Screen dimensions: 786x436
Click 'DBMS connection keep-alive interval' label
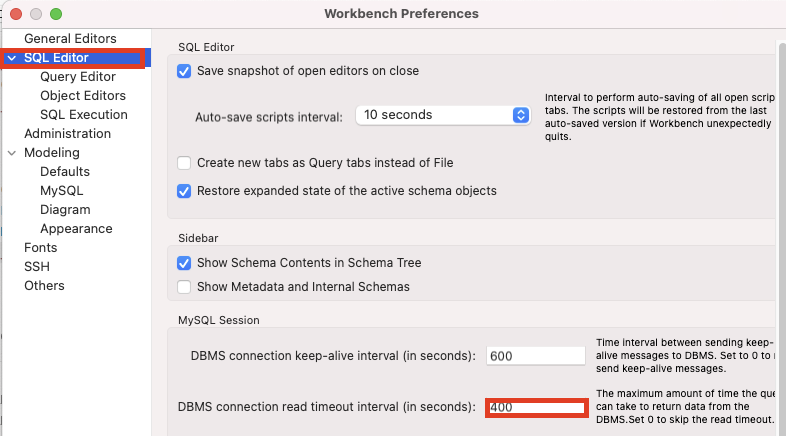(333, 356)
